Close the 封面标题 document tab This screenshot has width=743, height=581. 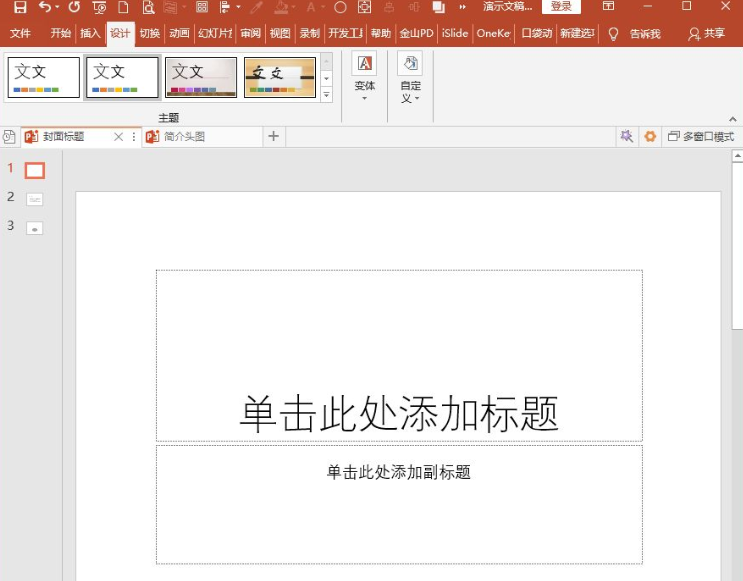pos(118,137)
